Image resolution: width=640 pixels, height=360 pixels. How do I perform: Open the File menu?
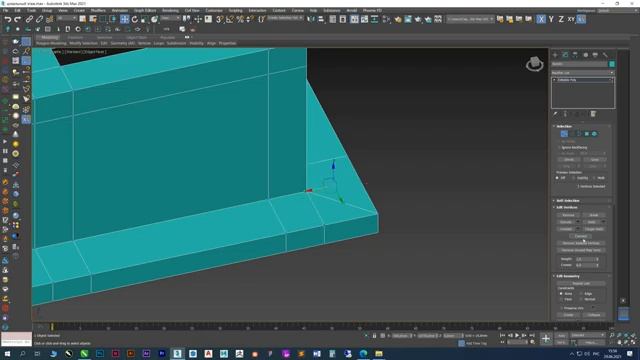click(x=5, y=10)
